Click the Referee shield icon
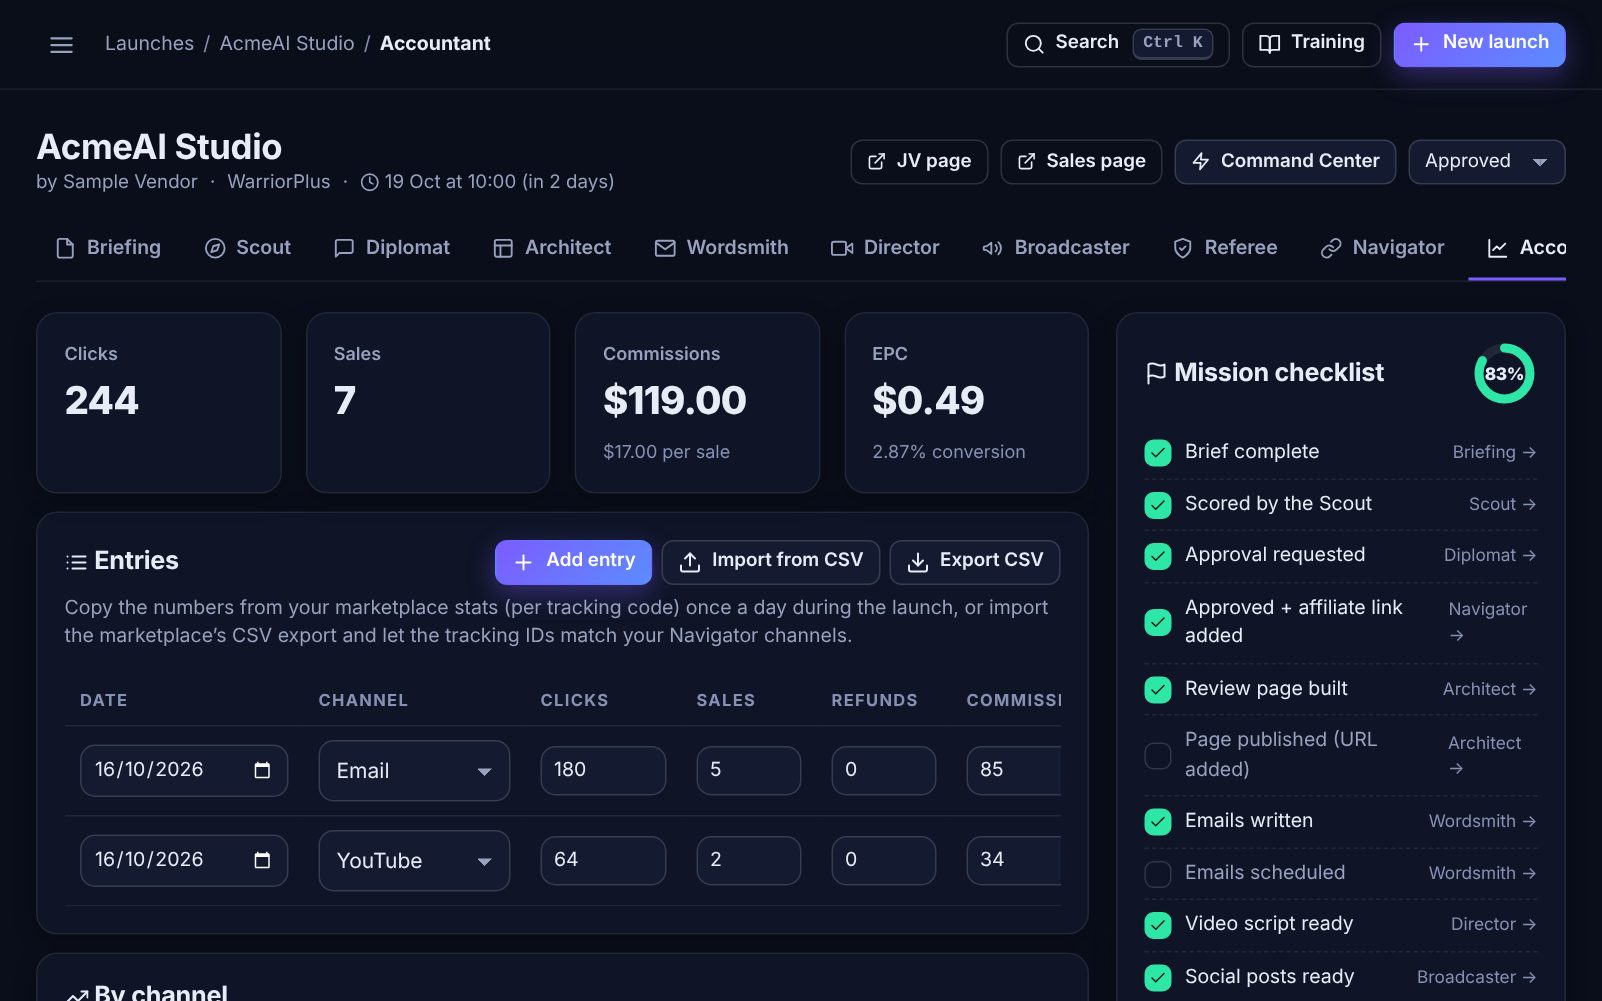Screen dimensions: 1602x1001 [x=1182, y=248]
